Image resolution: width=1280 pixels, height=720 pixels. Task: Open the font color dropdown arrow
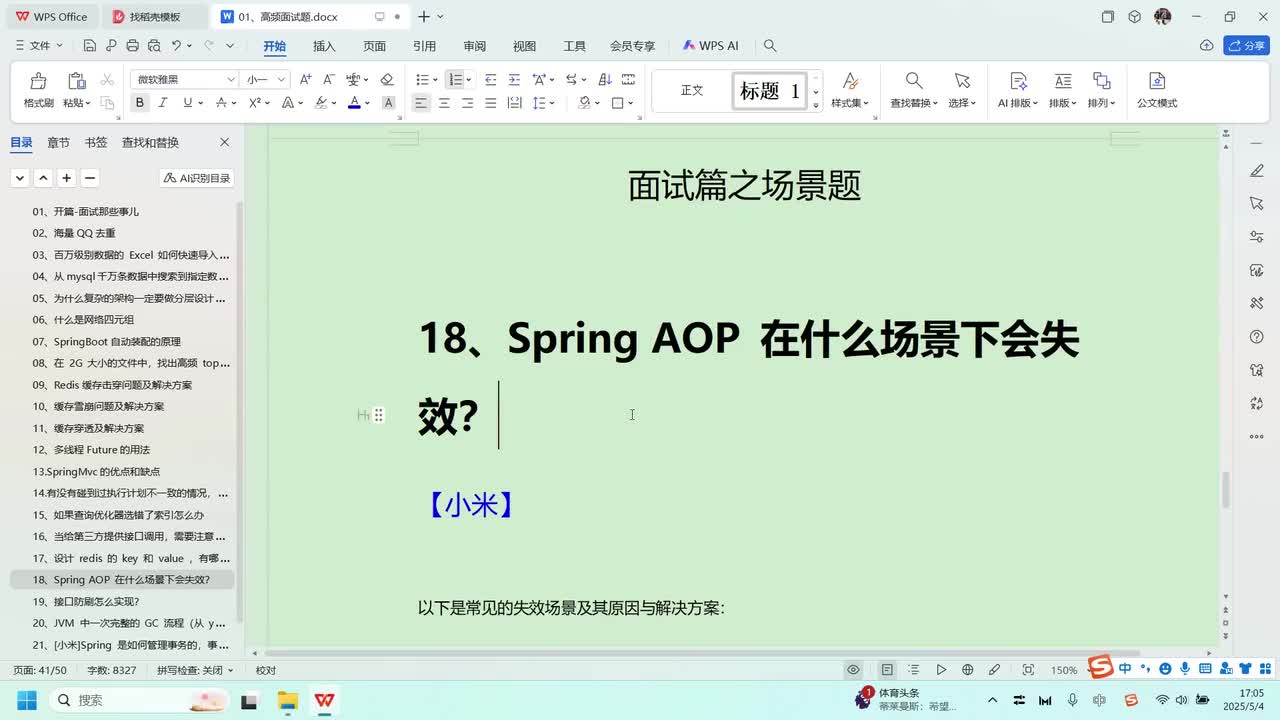pos(367,103)
